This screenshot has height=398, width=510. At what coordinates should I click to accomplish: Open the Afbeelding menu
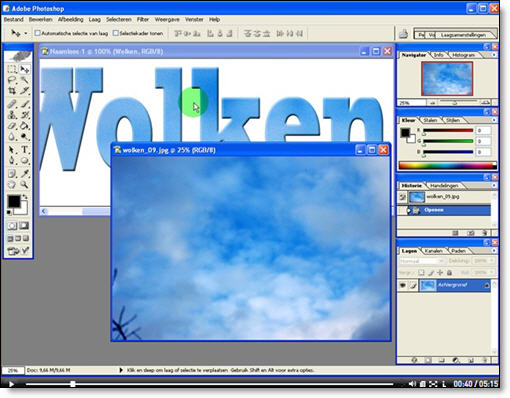tap(71, 19)
